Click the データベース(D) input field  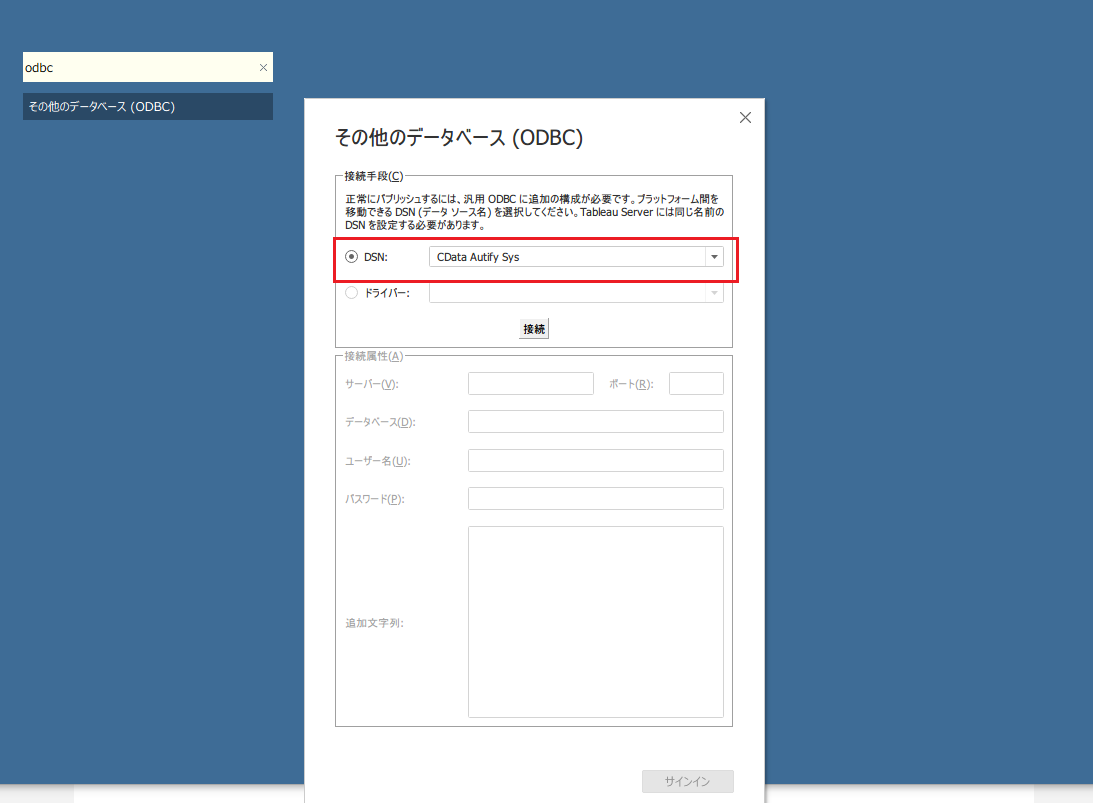[595, 421]
